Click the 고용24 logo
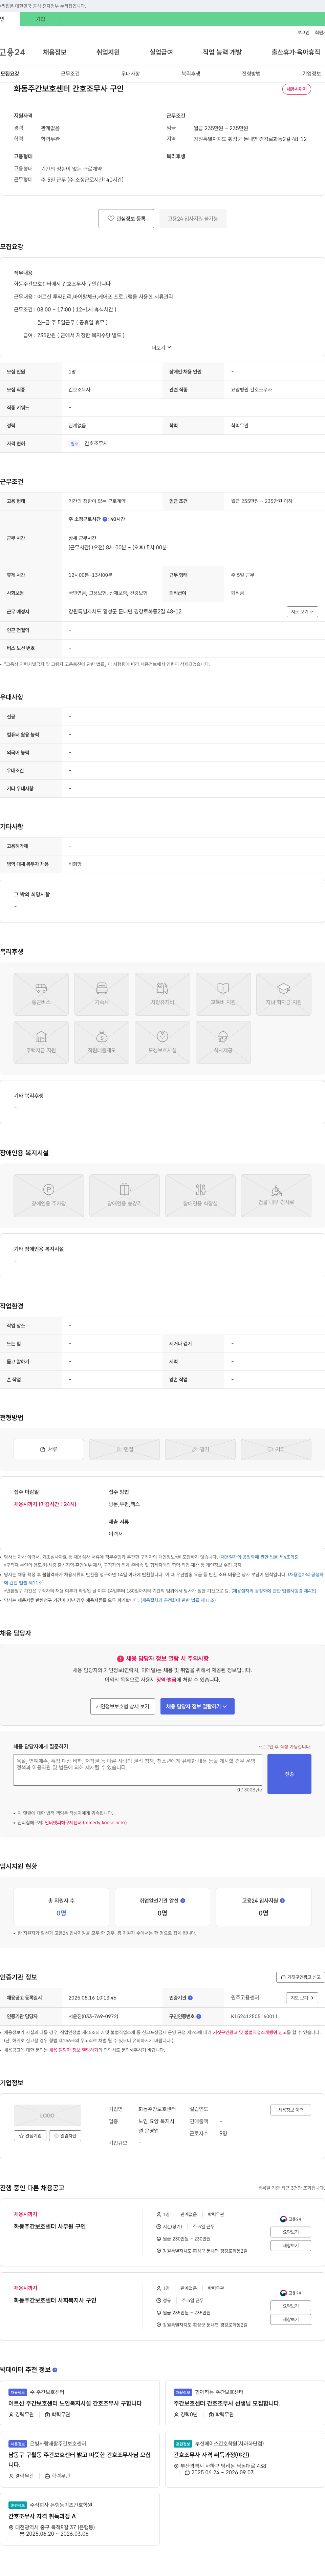This screenshot has width=325, height=2576. pos(12,52)
